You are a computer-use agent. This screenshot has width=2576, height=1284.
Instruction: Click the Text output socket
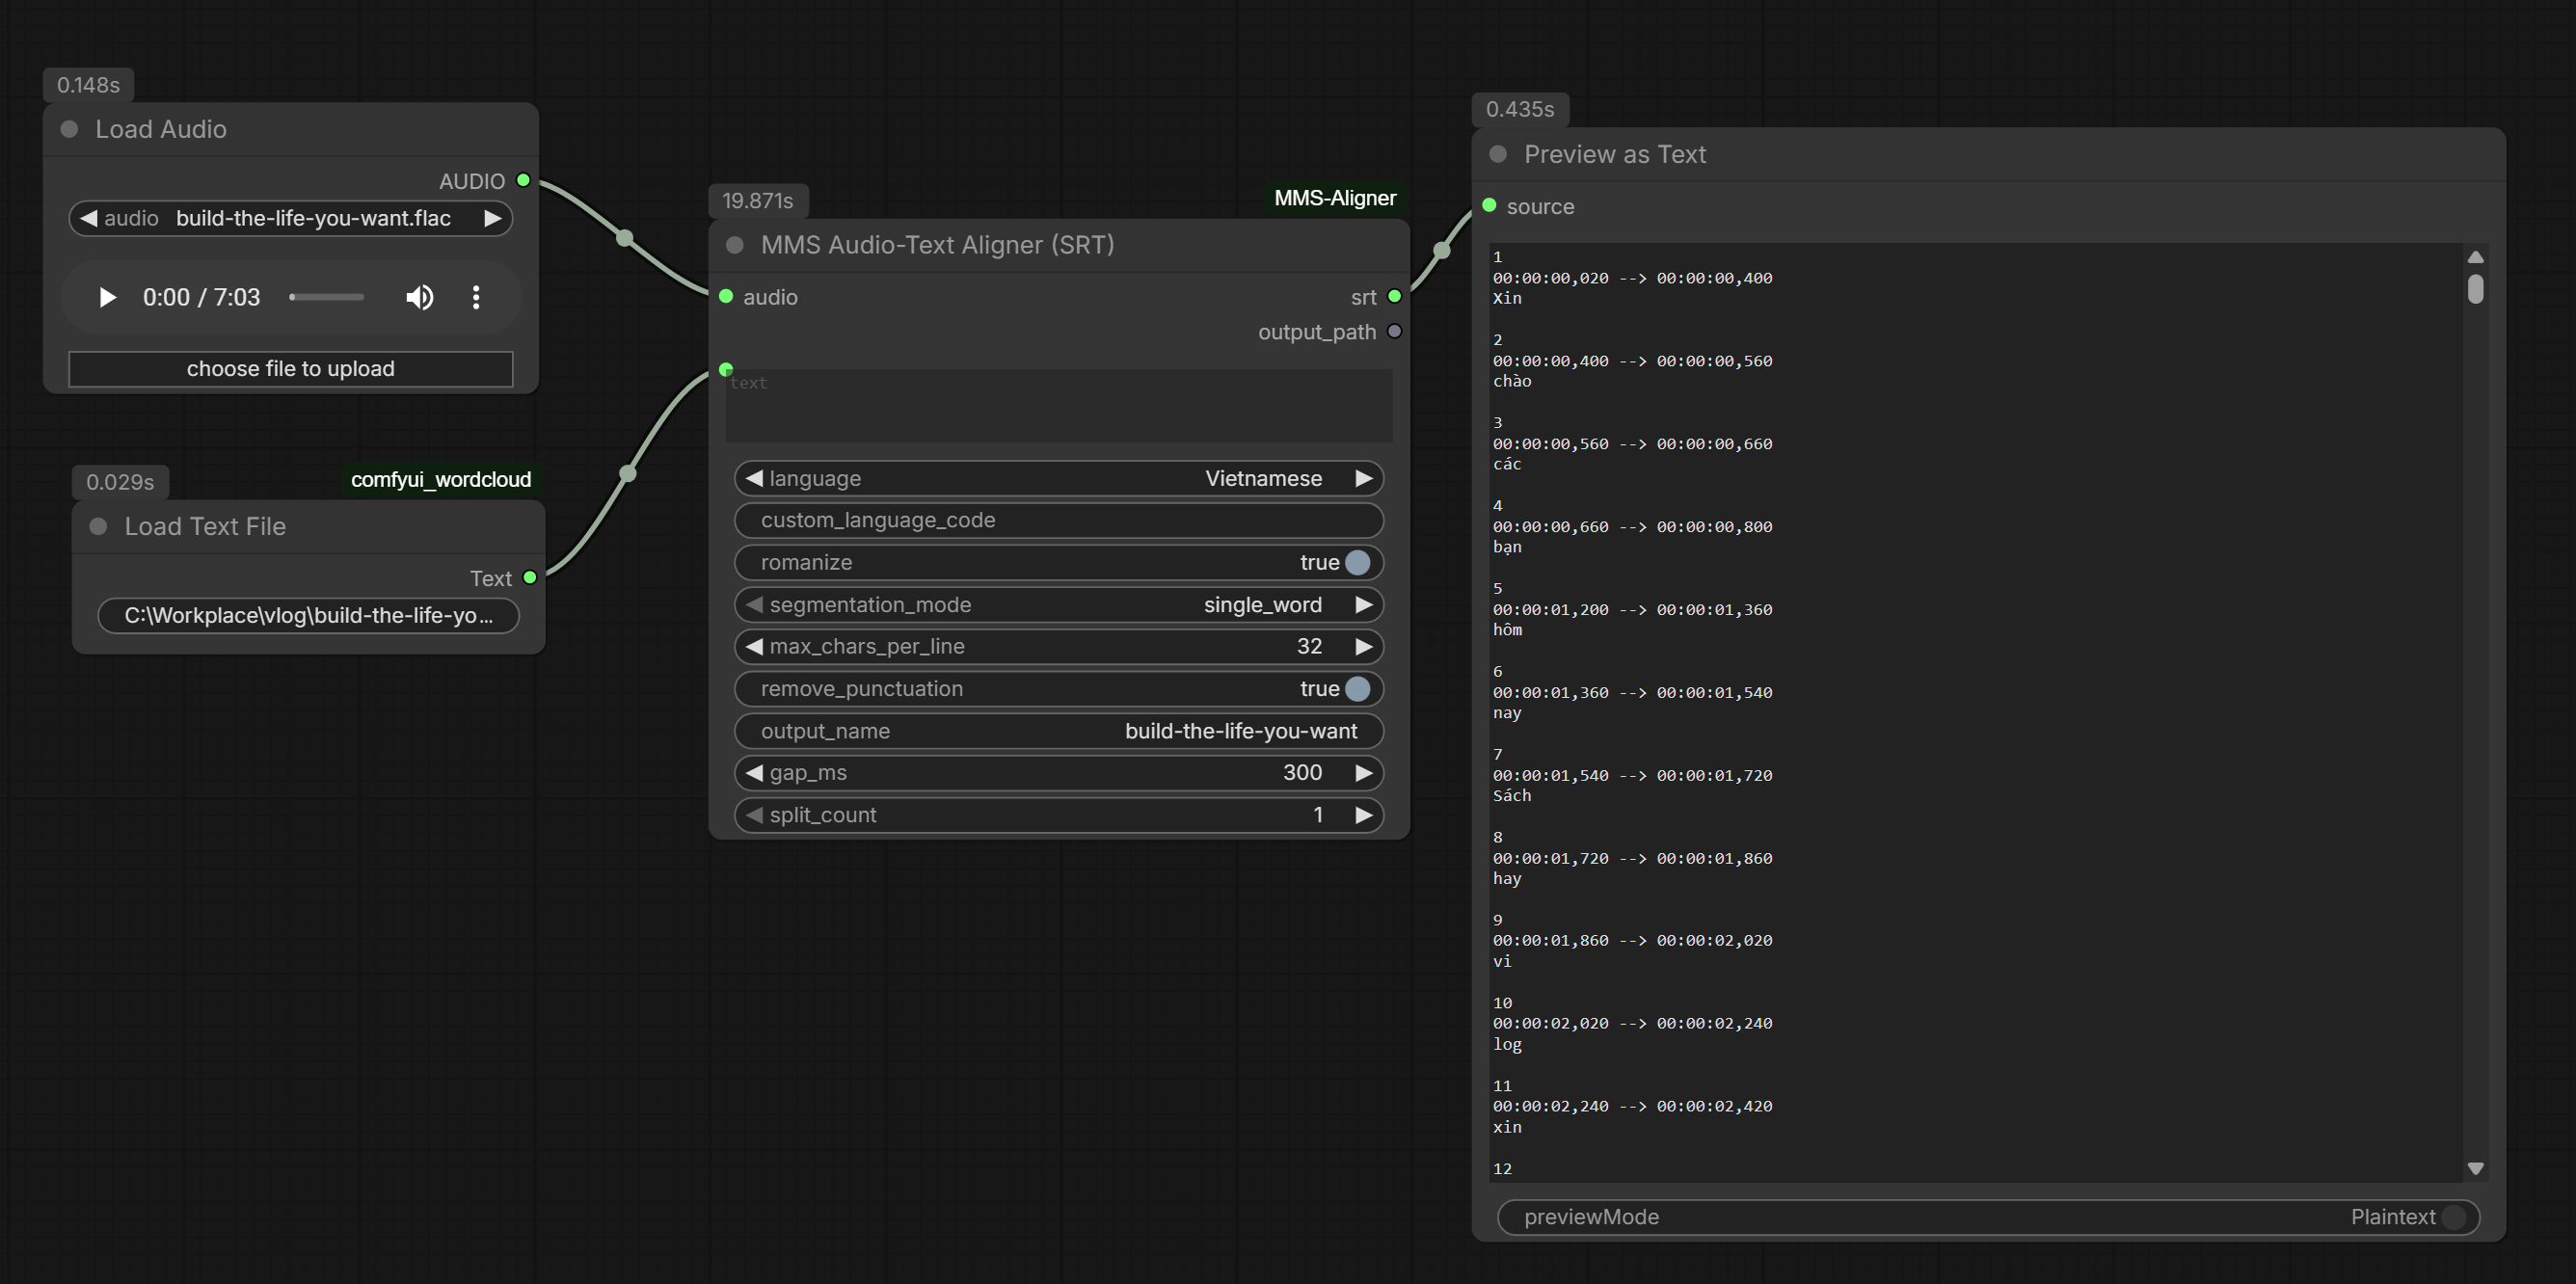[x=530, y=578]
